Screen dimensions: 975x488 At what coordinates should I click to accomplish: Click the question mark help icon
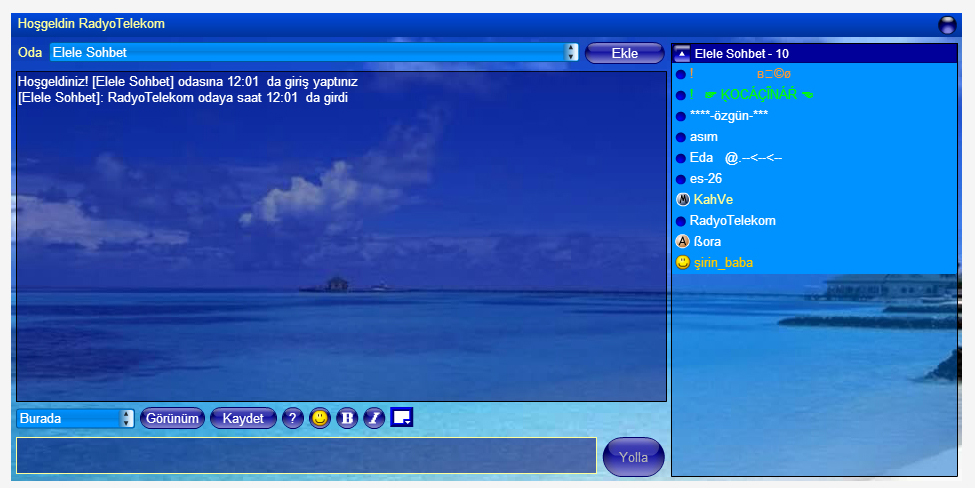[x=293, y=418]
